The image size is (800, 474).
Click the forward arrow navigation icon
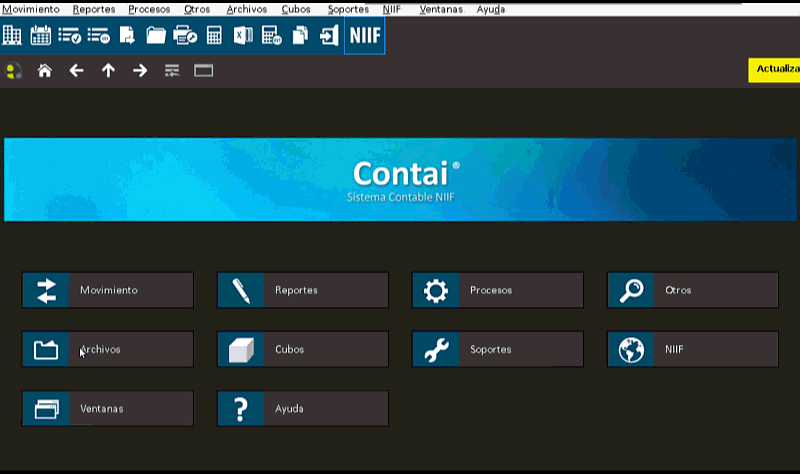click(140, 71)
